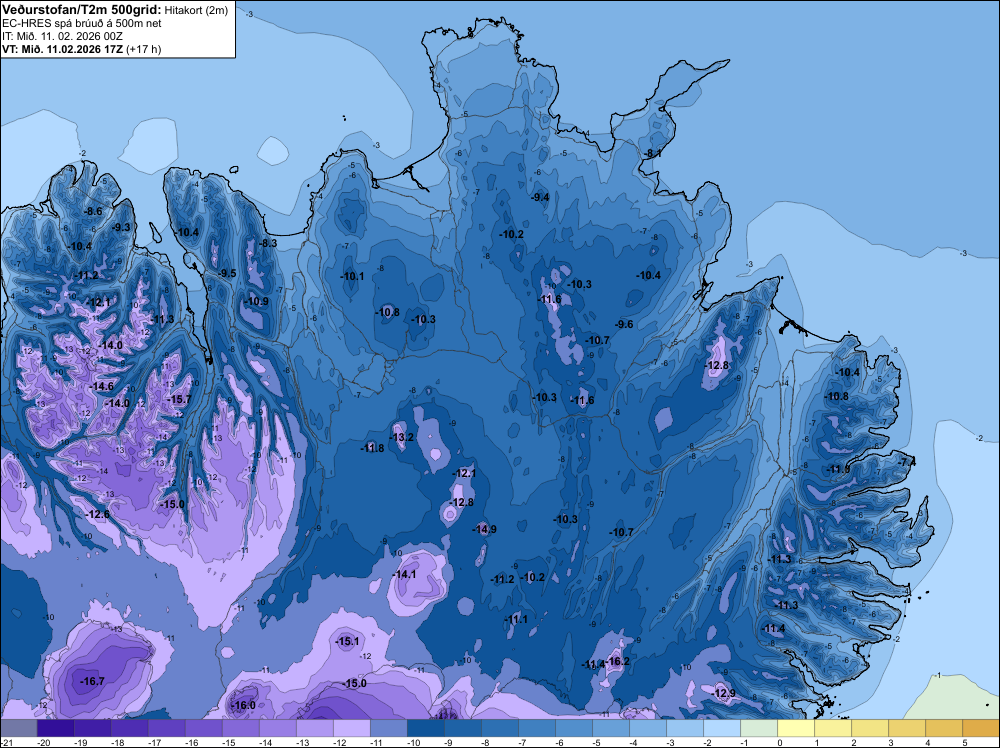Click the legend swatch labeled -10
Viewport: 1000px width, 748px height.
coord(425,728)
